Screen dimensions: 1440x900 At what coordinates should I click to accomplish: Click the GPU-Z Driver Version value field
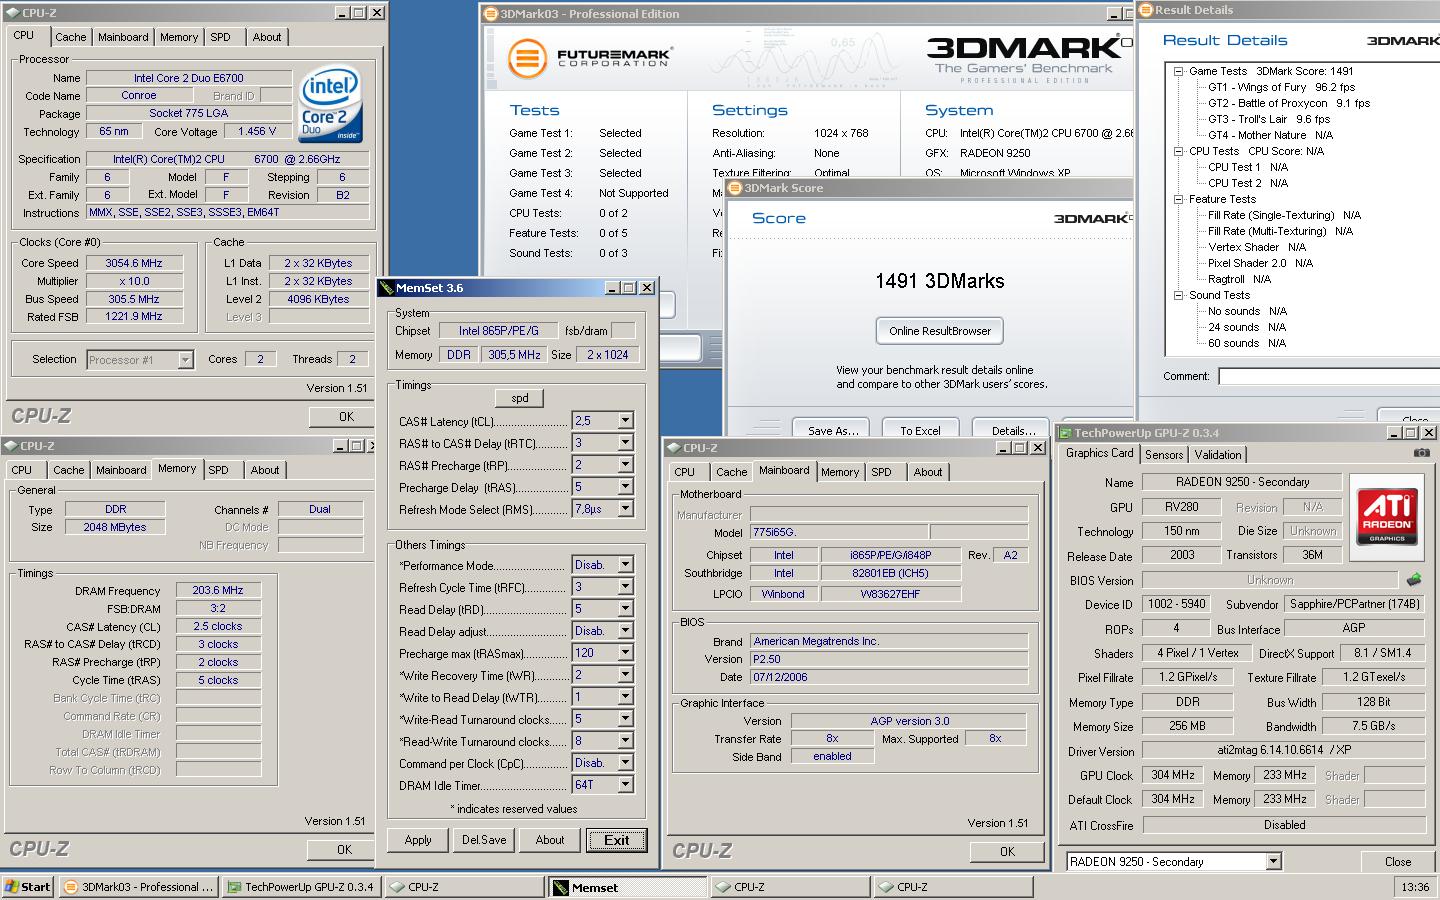(1284, 750)
